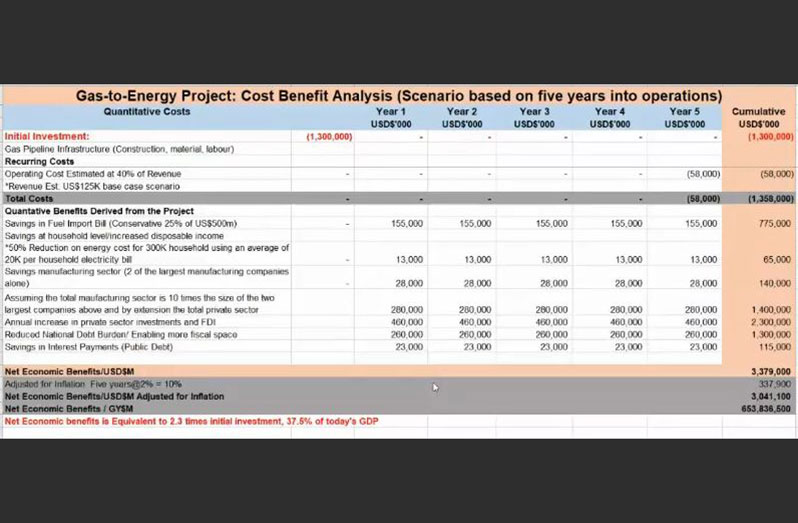This screenshot has width=798, height=523.
Task: Select the Initial Investment row label
Action: [x=47, y=136]
